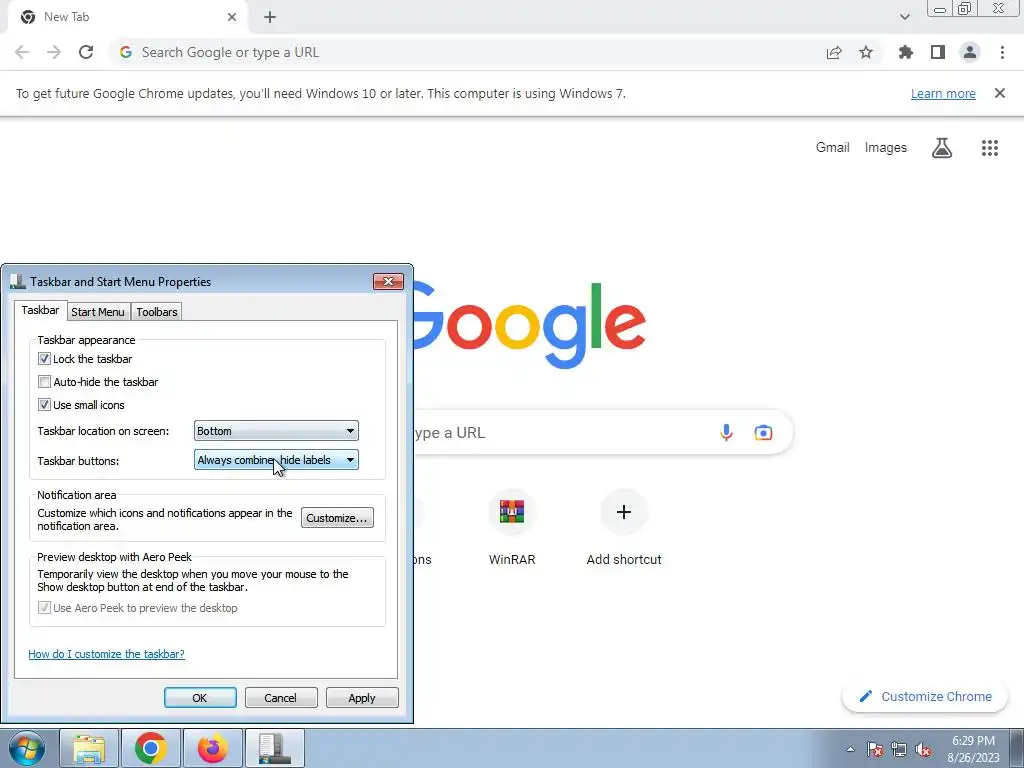Open the Chrome profile avatar
This screenshot has width=1024, height=768.
click(970, 52)
